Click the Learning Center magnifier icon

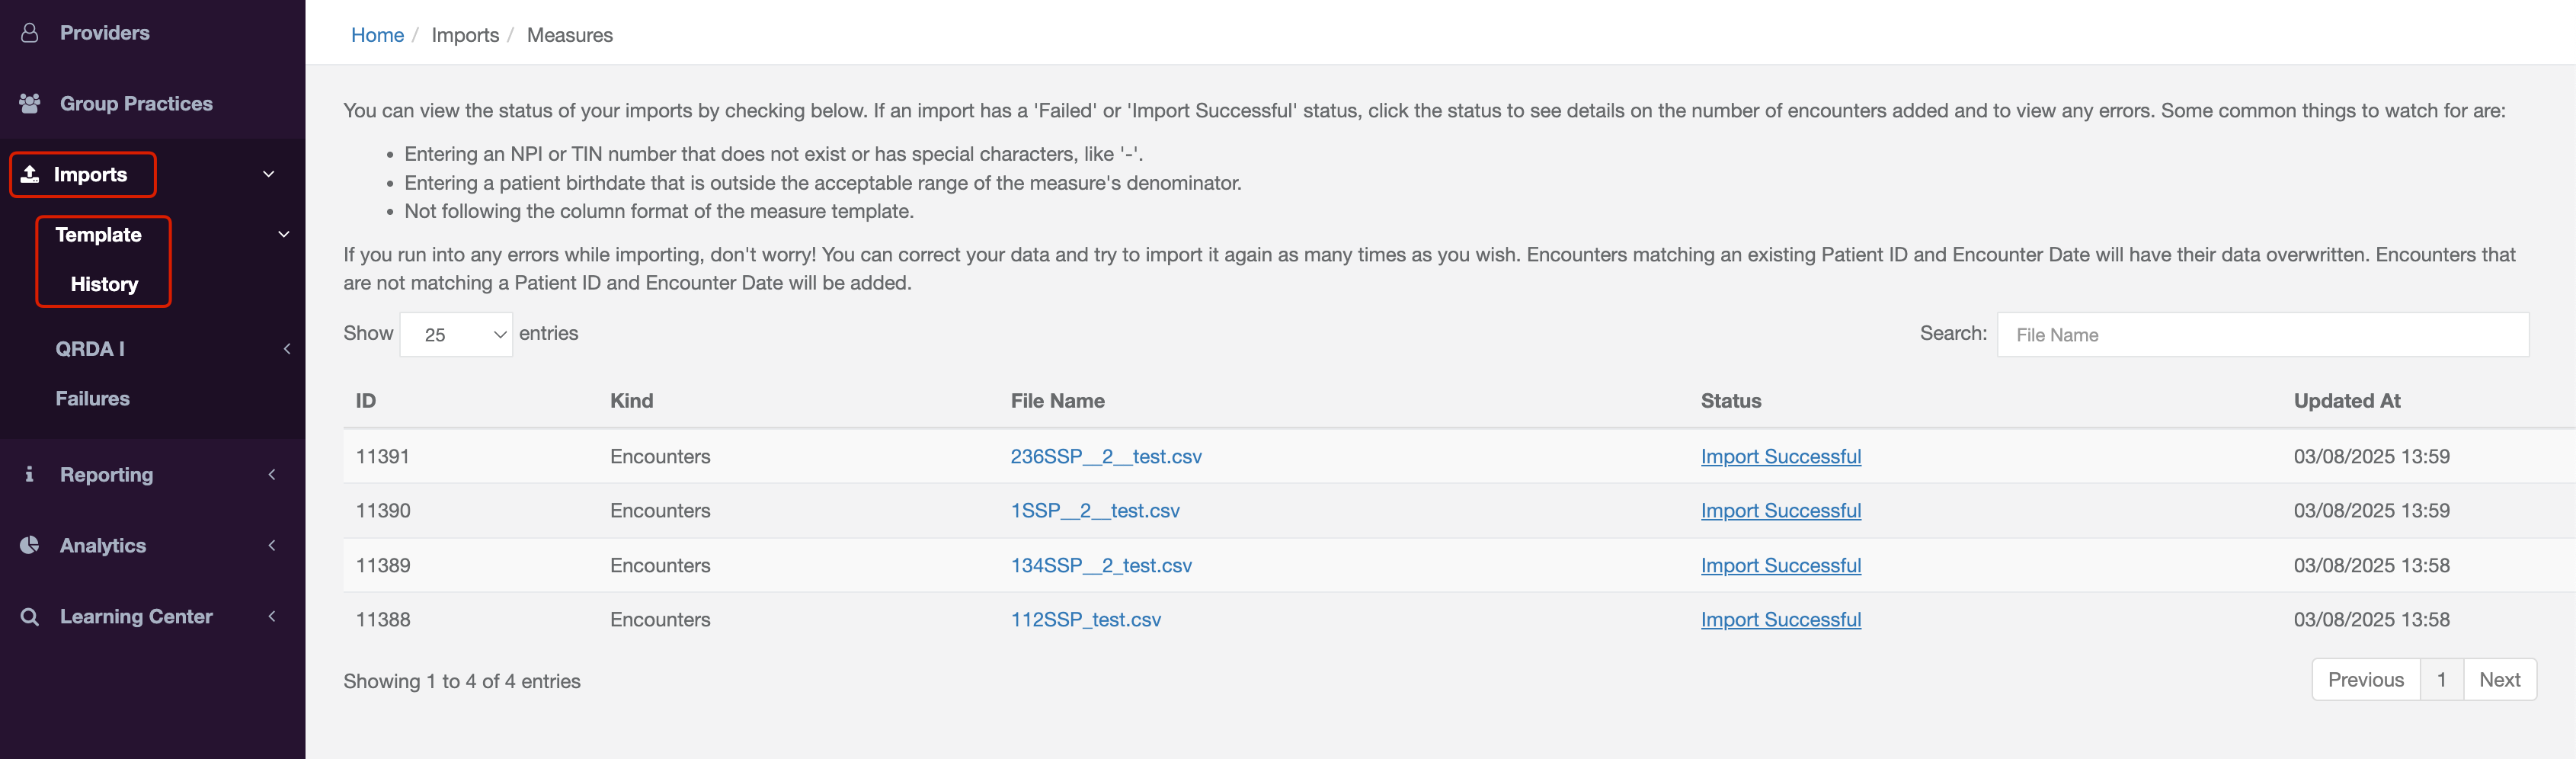click(30, 617)
